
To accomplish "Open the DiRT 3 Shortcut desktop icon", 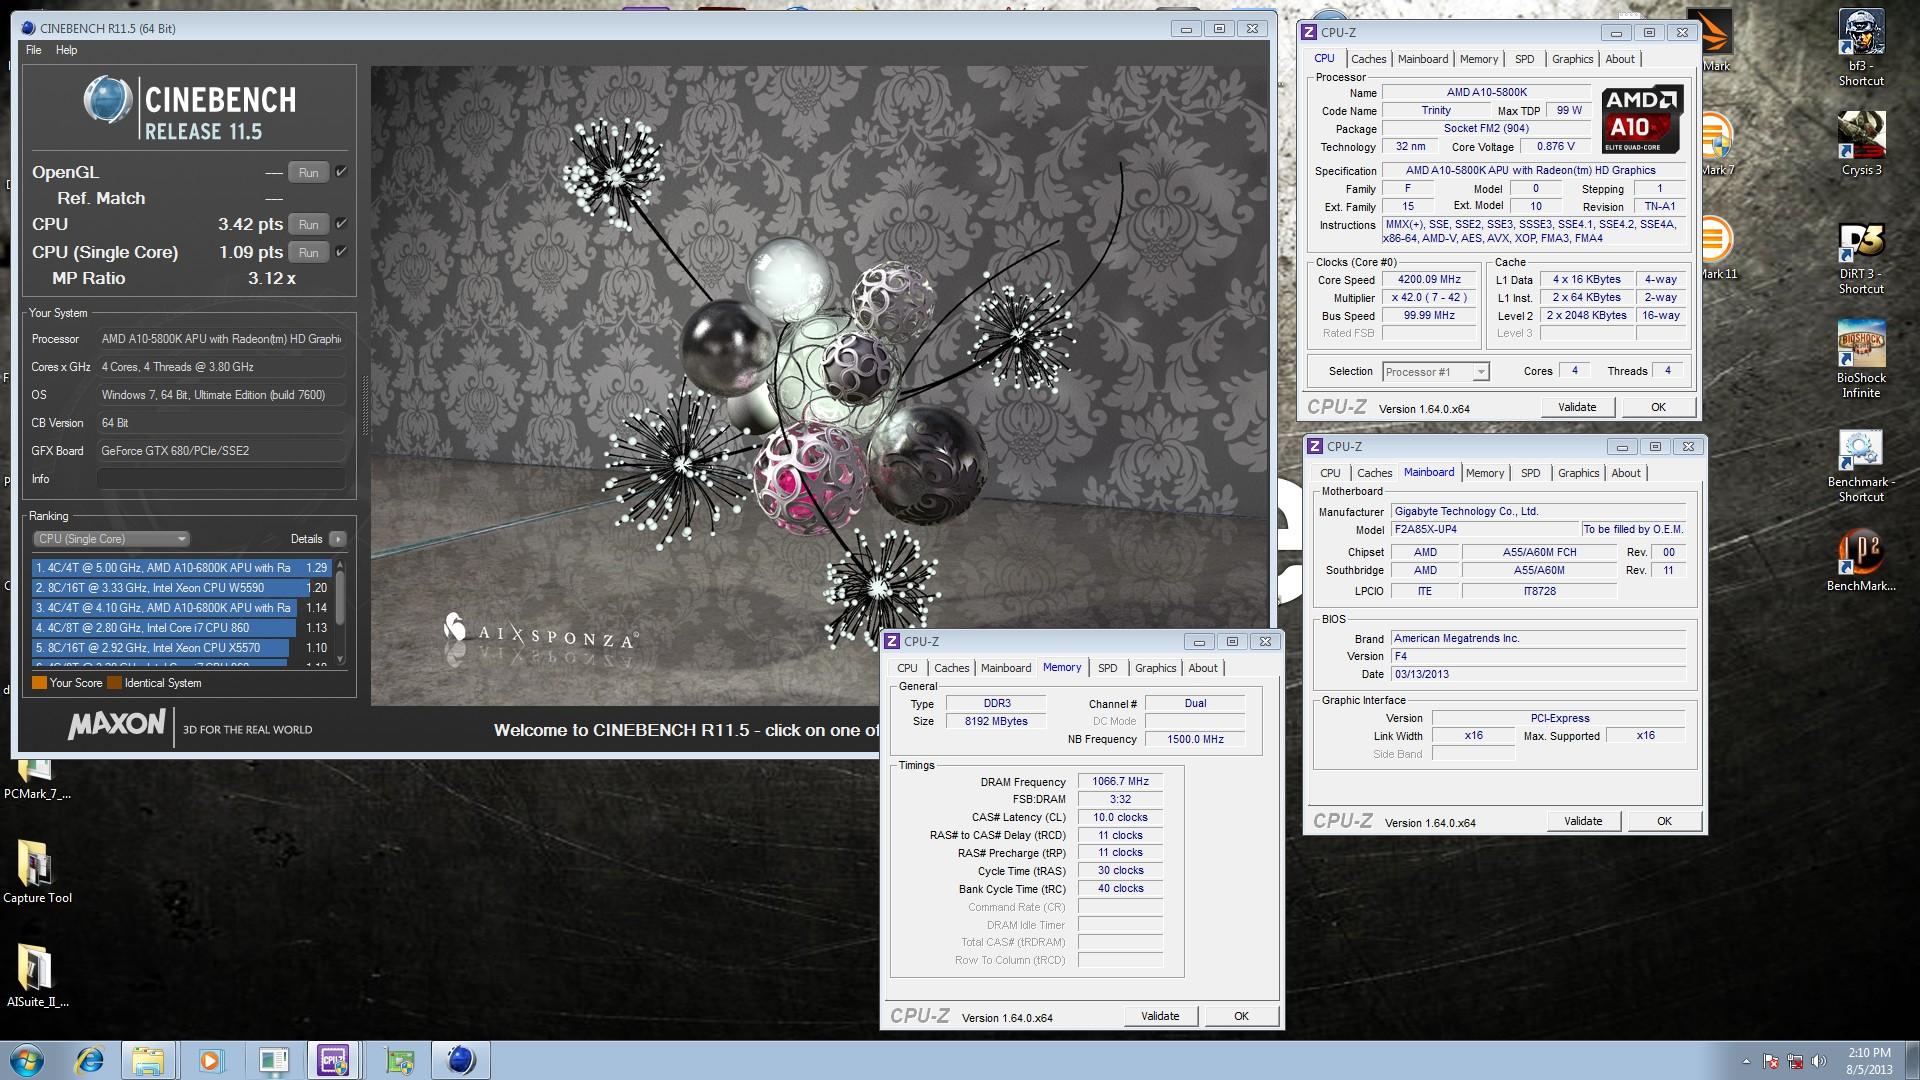I will [x=1861, y=258].
